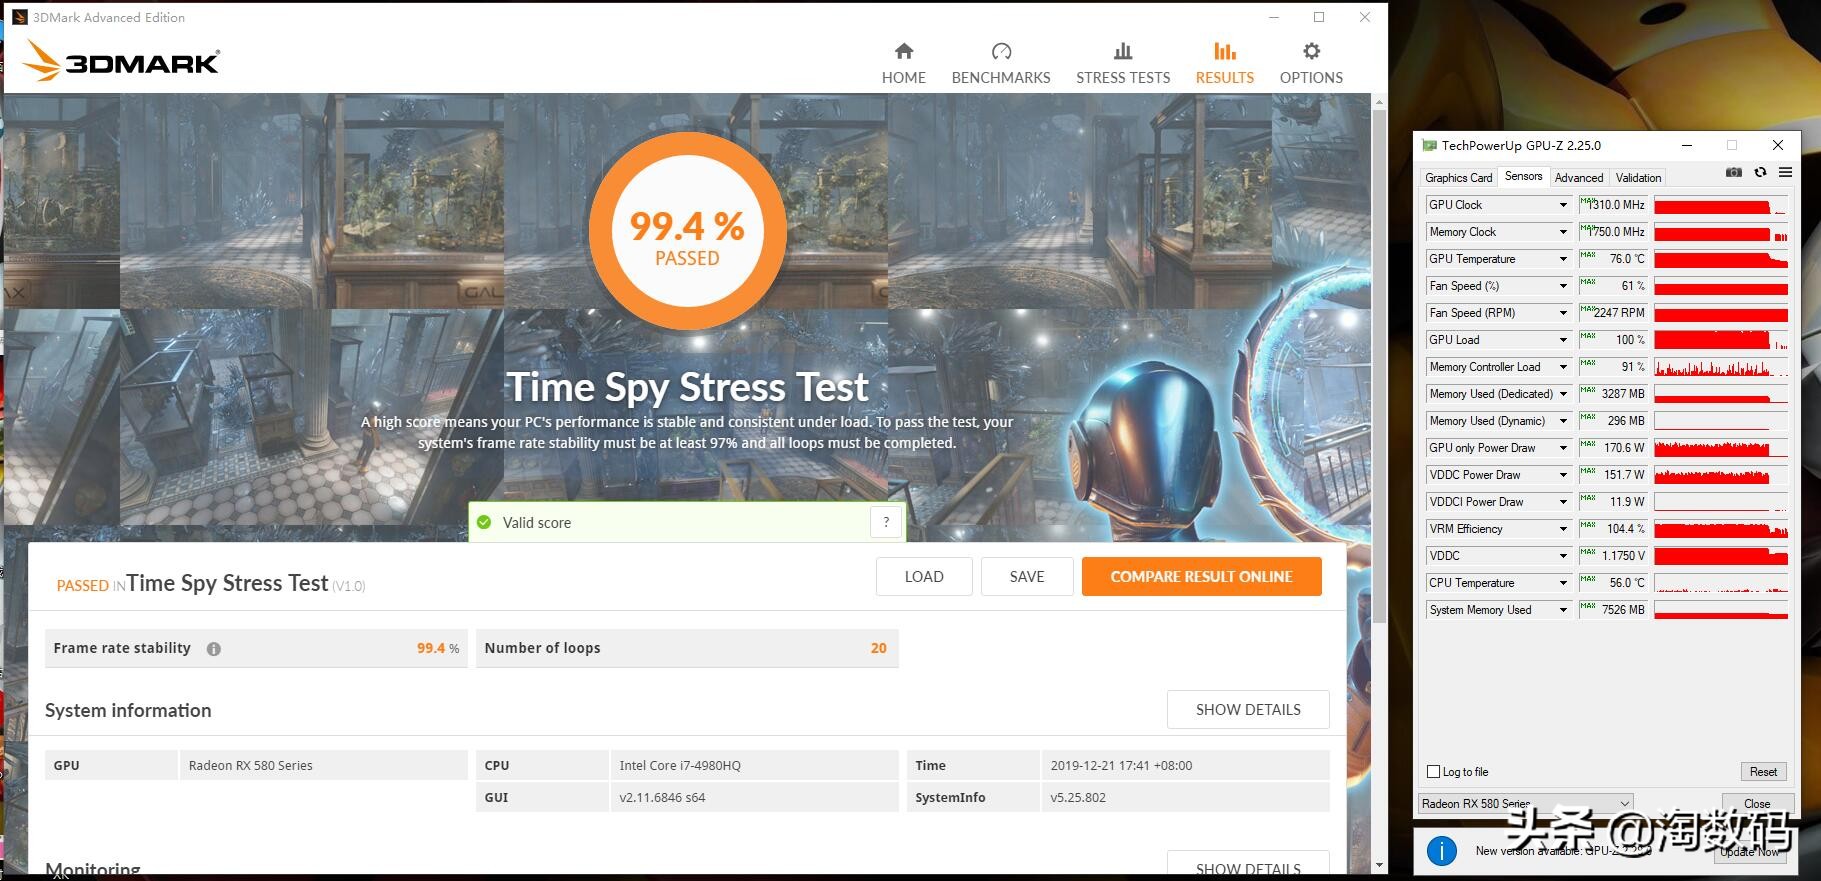Click the Memory Controller Load history graph

[1721, 367]
